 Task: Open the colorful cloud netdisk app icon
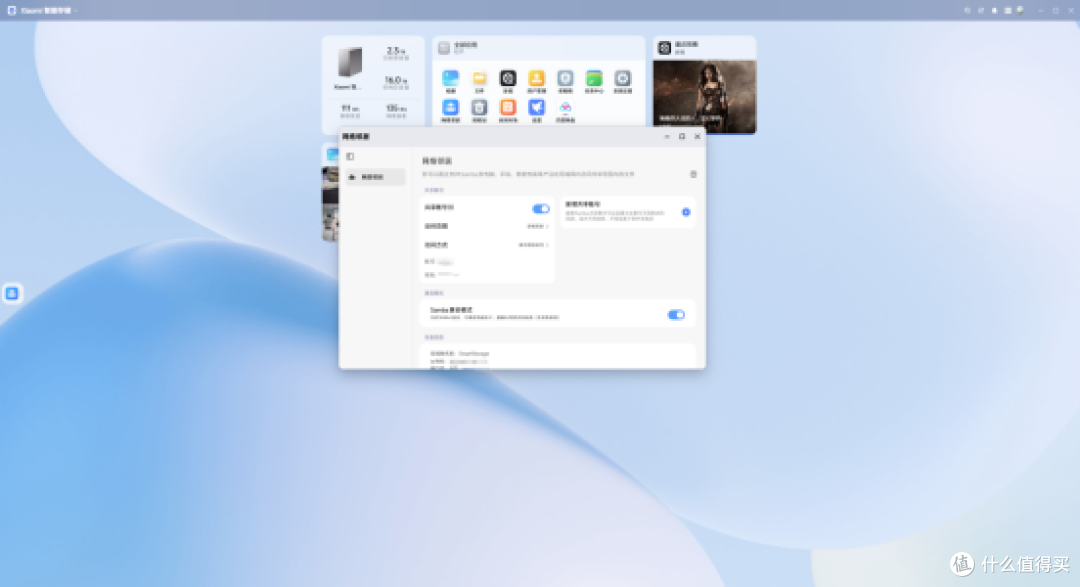pos(565,107)
